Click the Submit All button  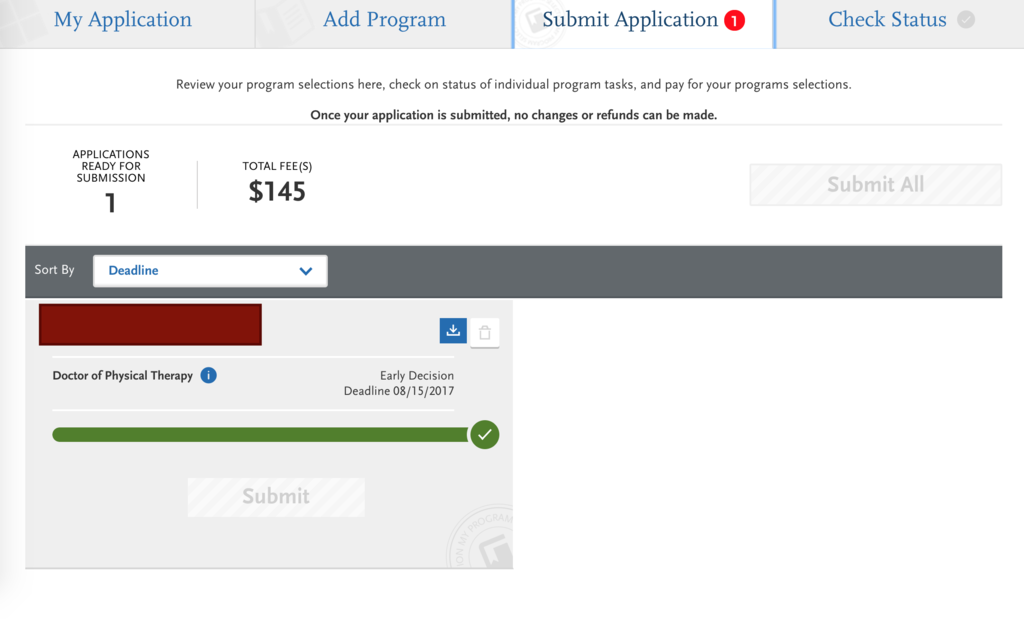click(x=875, y=185)
